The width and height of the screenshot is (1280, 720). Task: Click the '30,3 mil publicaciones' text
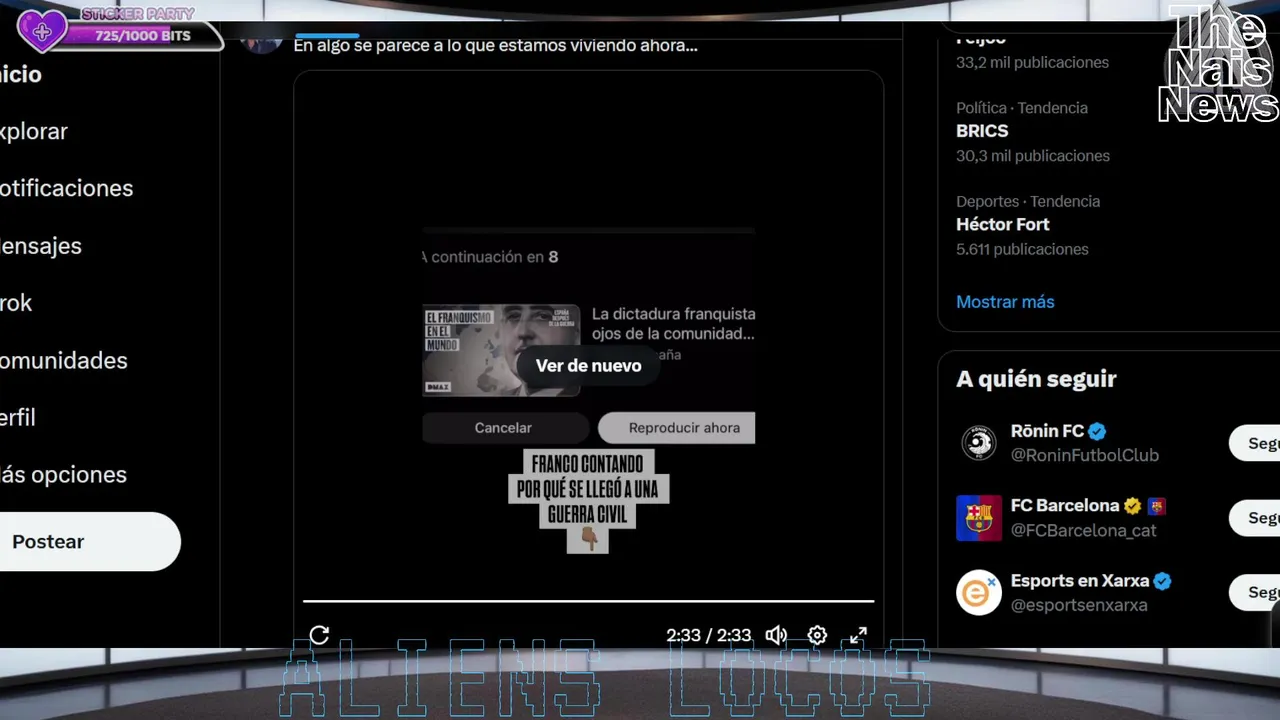click(x=1033, y=155)
